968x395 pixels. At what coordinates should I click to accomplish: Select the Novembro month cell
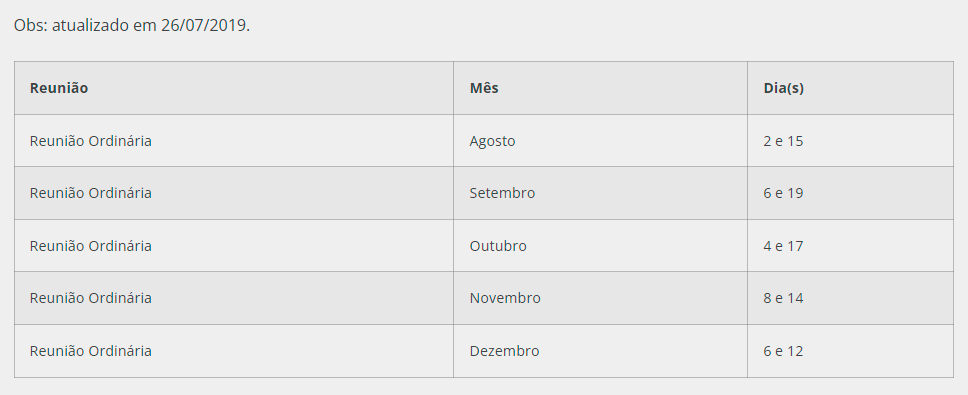click(x=600, y=297)
